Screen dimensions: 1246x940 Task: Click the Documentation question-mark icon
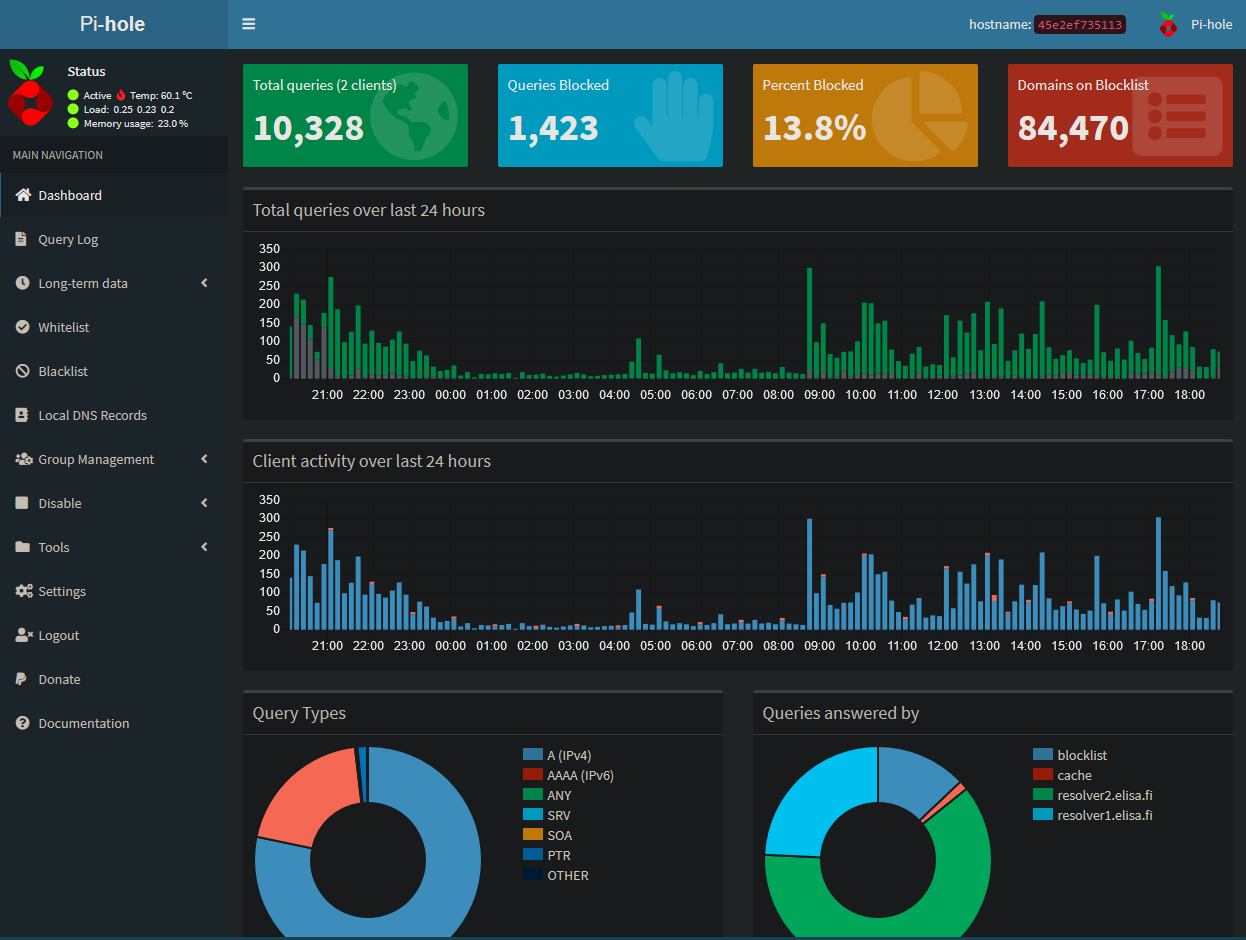pos(22,723)
